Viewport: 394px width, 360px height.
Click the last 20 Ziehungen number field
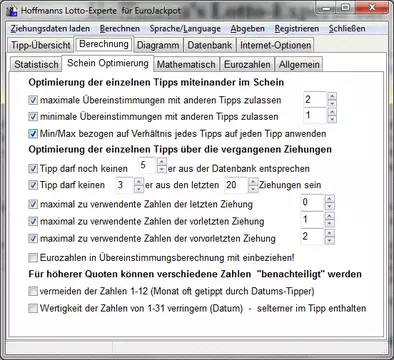click(236, 185)
